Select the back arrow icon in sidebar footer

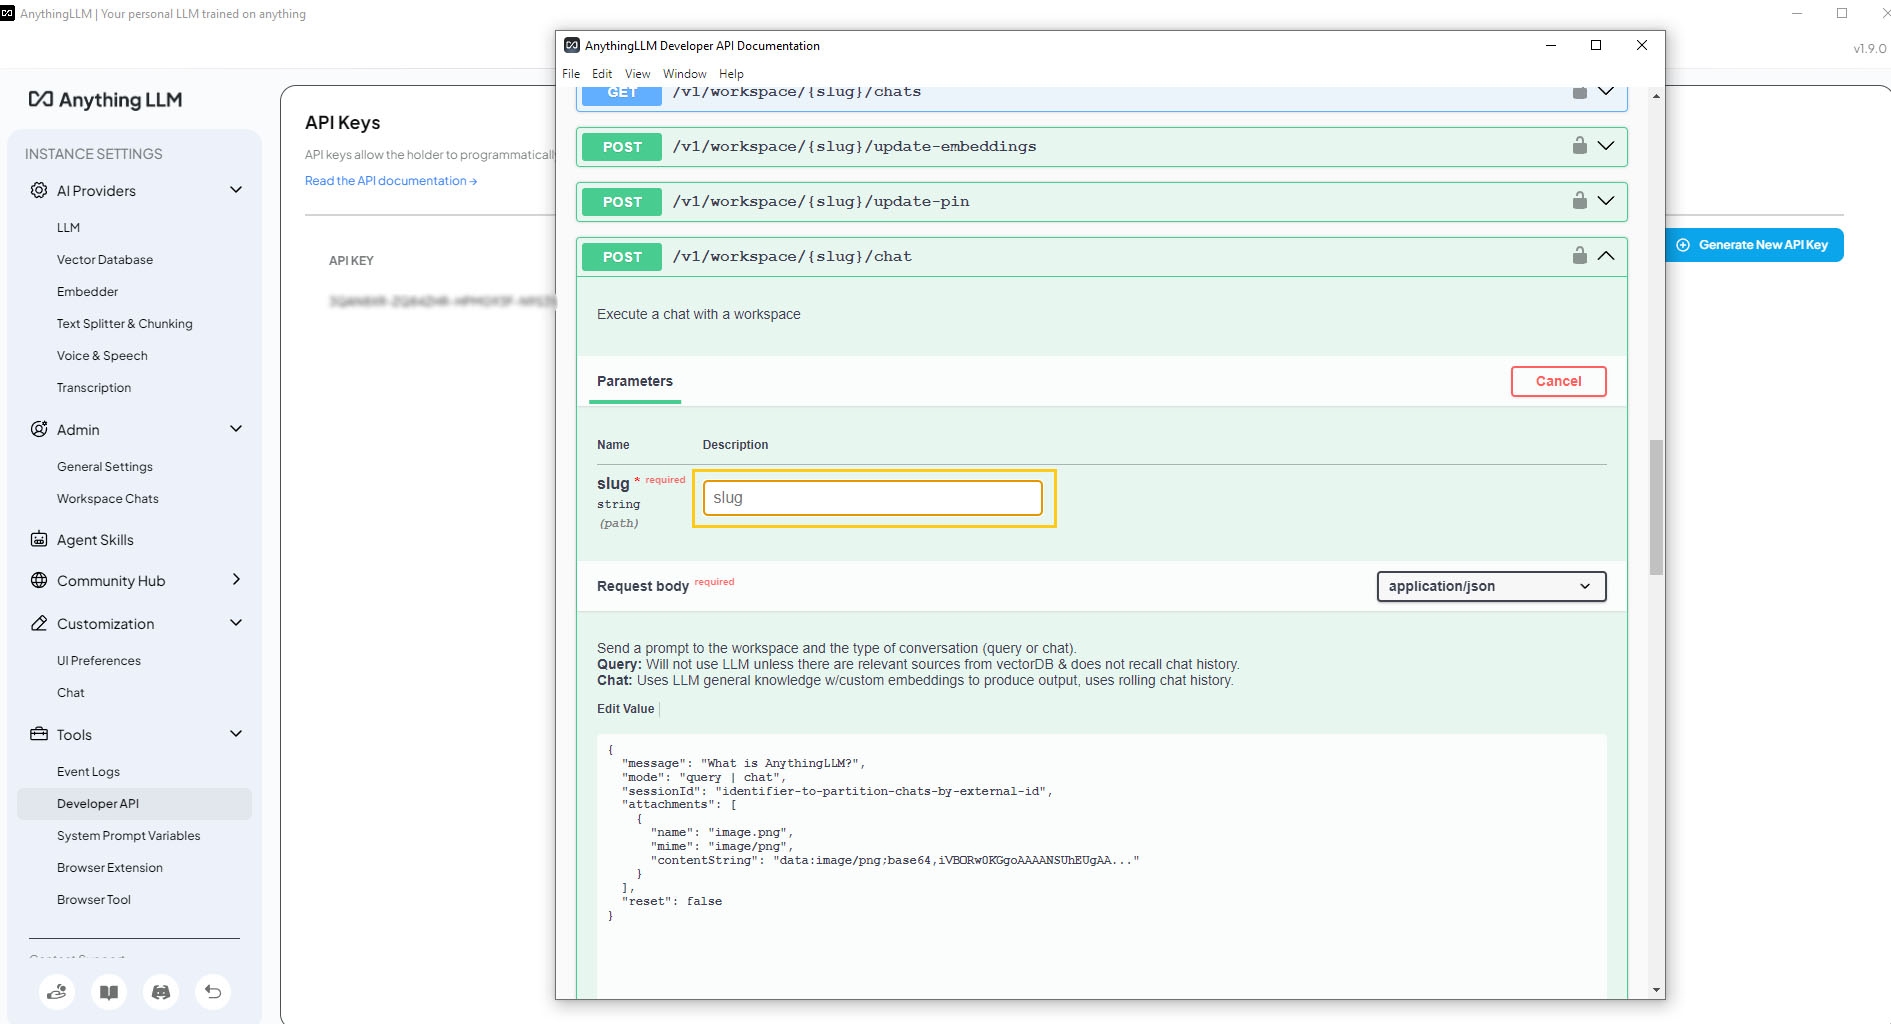(x=213, y=992)
